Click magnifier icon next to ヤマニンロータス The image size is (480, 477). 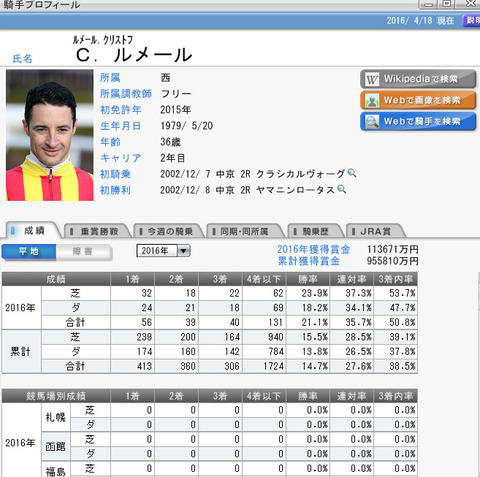tap(341, 189)
